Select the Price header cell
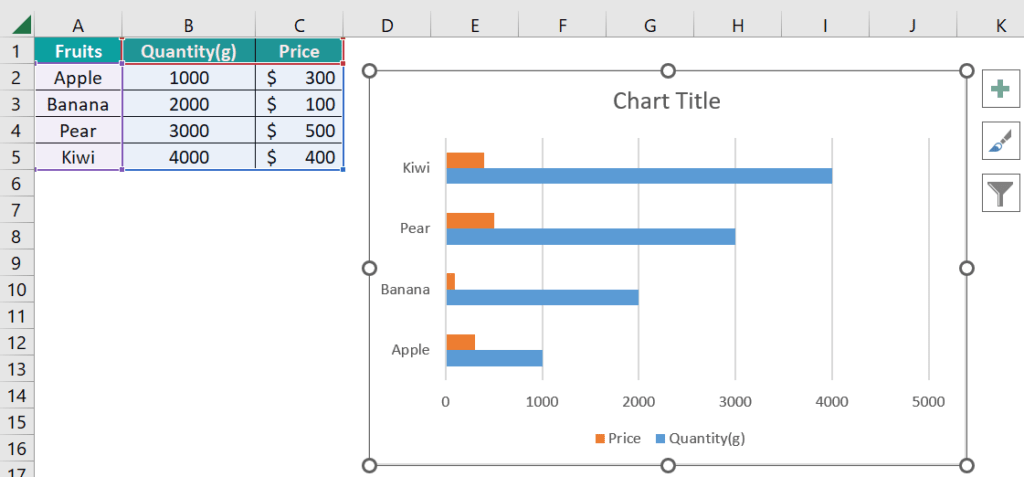Viewport: 1024px width, 477px height. [299, 51]
